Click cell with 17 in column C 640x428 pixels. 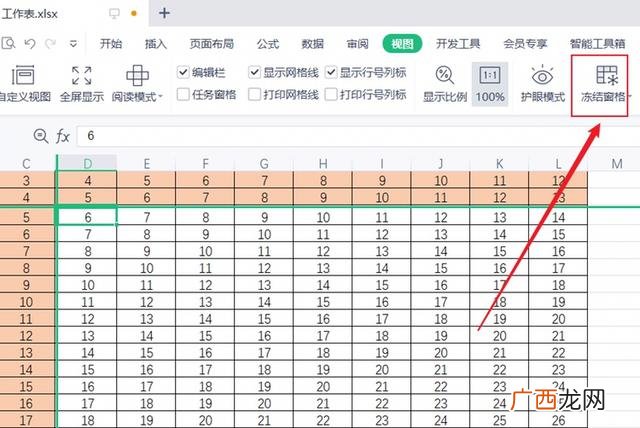[27, 420]
